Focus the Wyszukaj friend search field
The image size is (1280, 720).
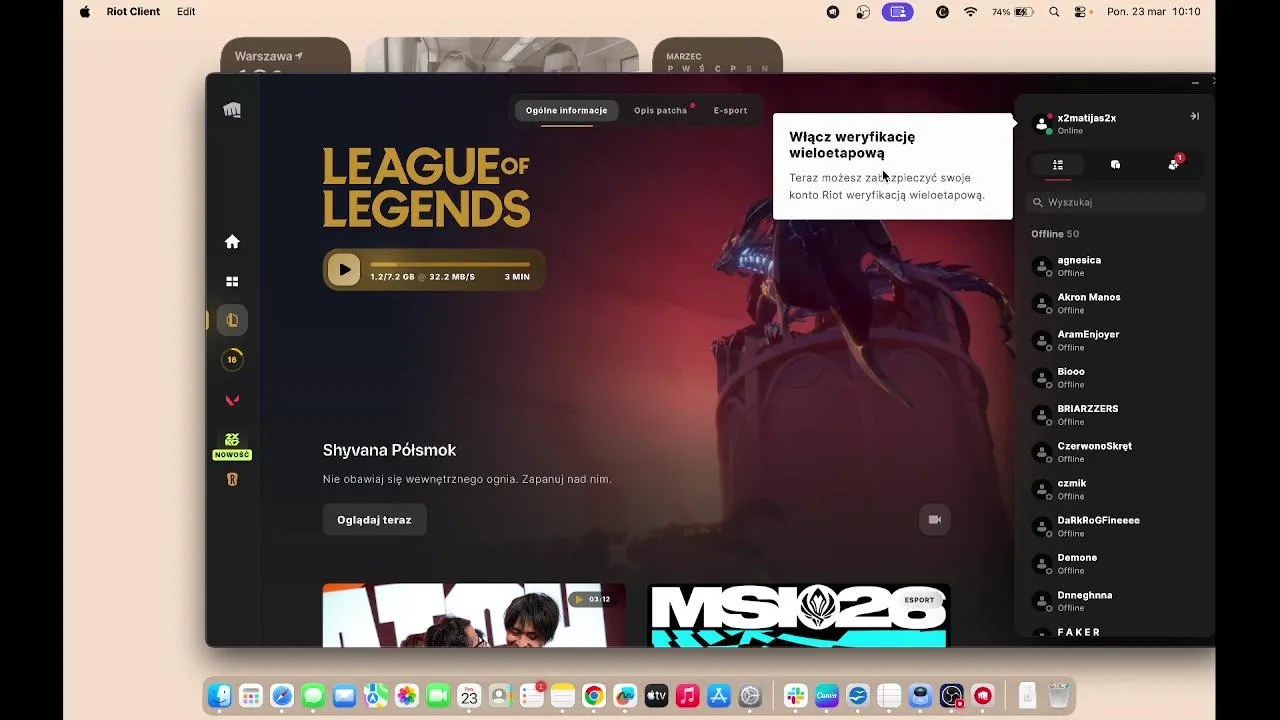click(1116, 202)
